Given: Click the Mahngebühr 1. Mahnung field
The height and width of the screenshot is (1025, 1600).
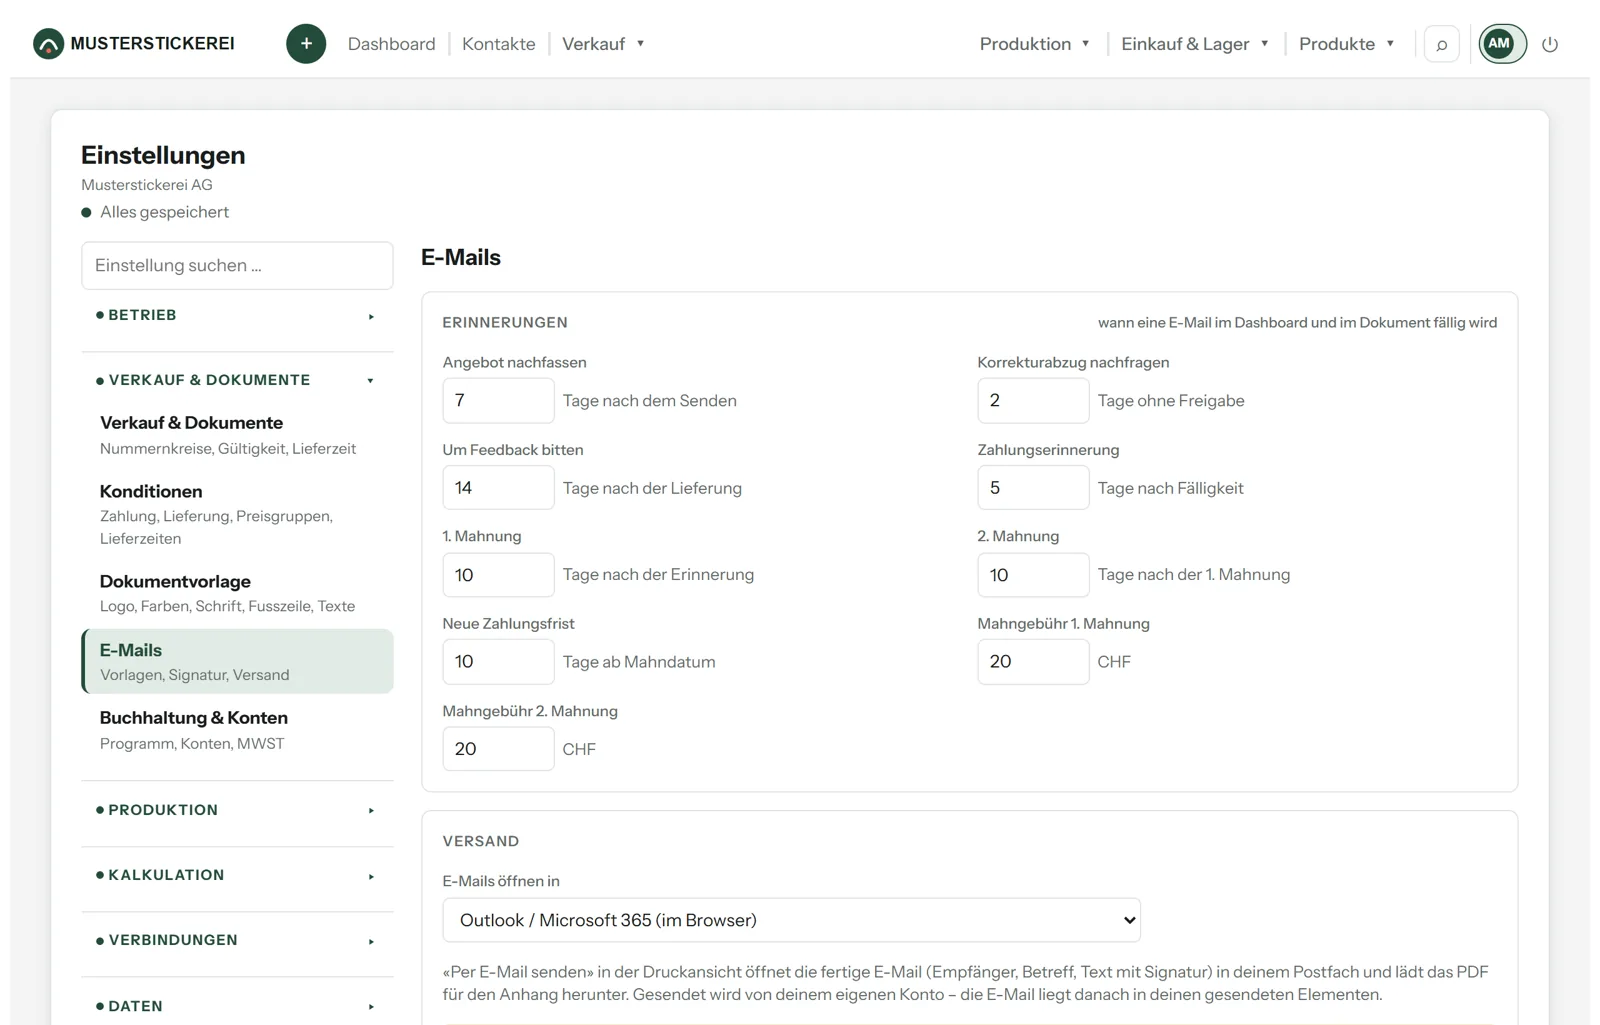Looking at the screenshot, I should tap(1033, 662).
